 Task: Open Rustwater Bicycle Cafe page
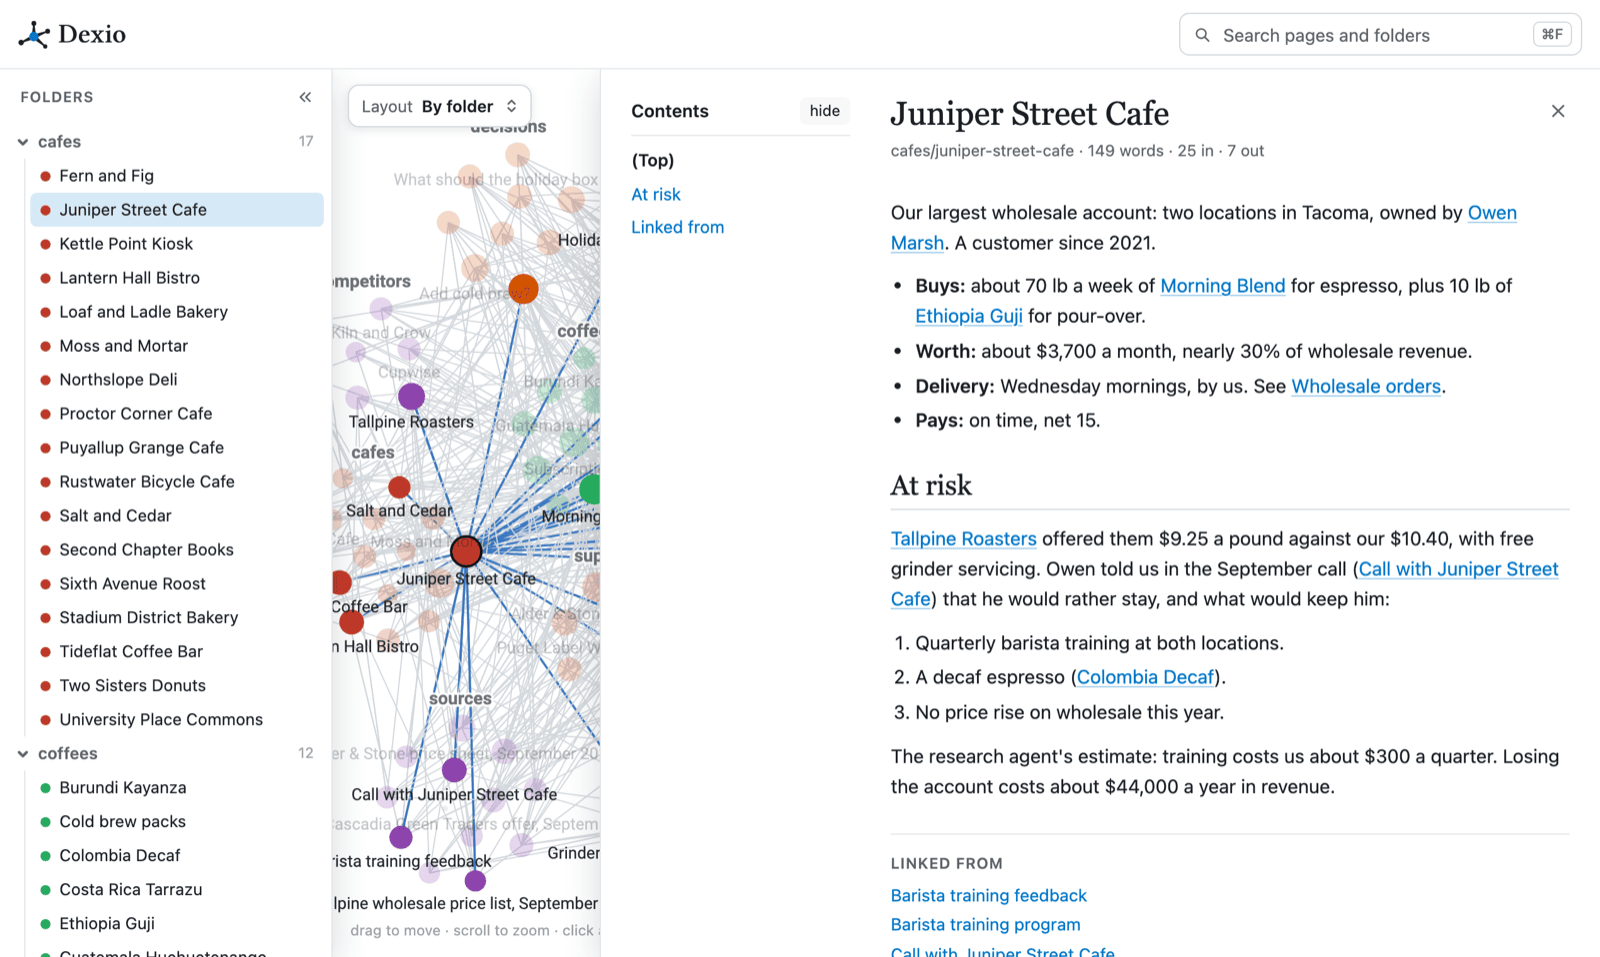click(177, 482)
